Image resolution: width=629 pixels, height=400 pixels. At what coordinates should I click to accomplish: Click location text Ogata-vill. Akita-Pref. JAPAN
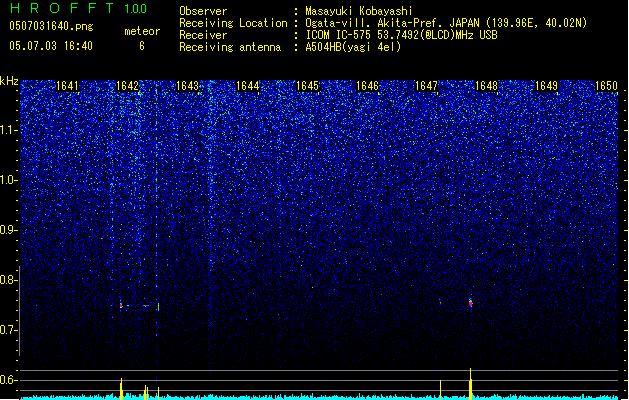tap(392, 23)
